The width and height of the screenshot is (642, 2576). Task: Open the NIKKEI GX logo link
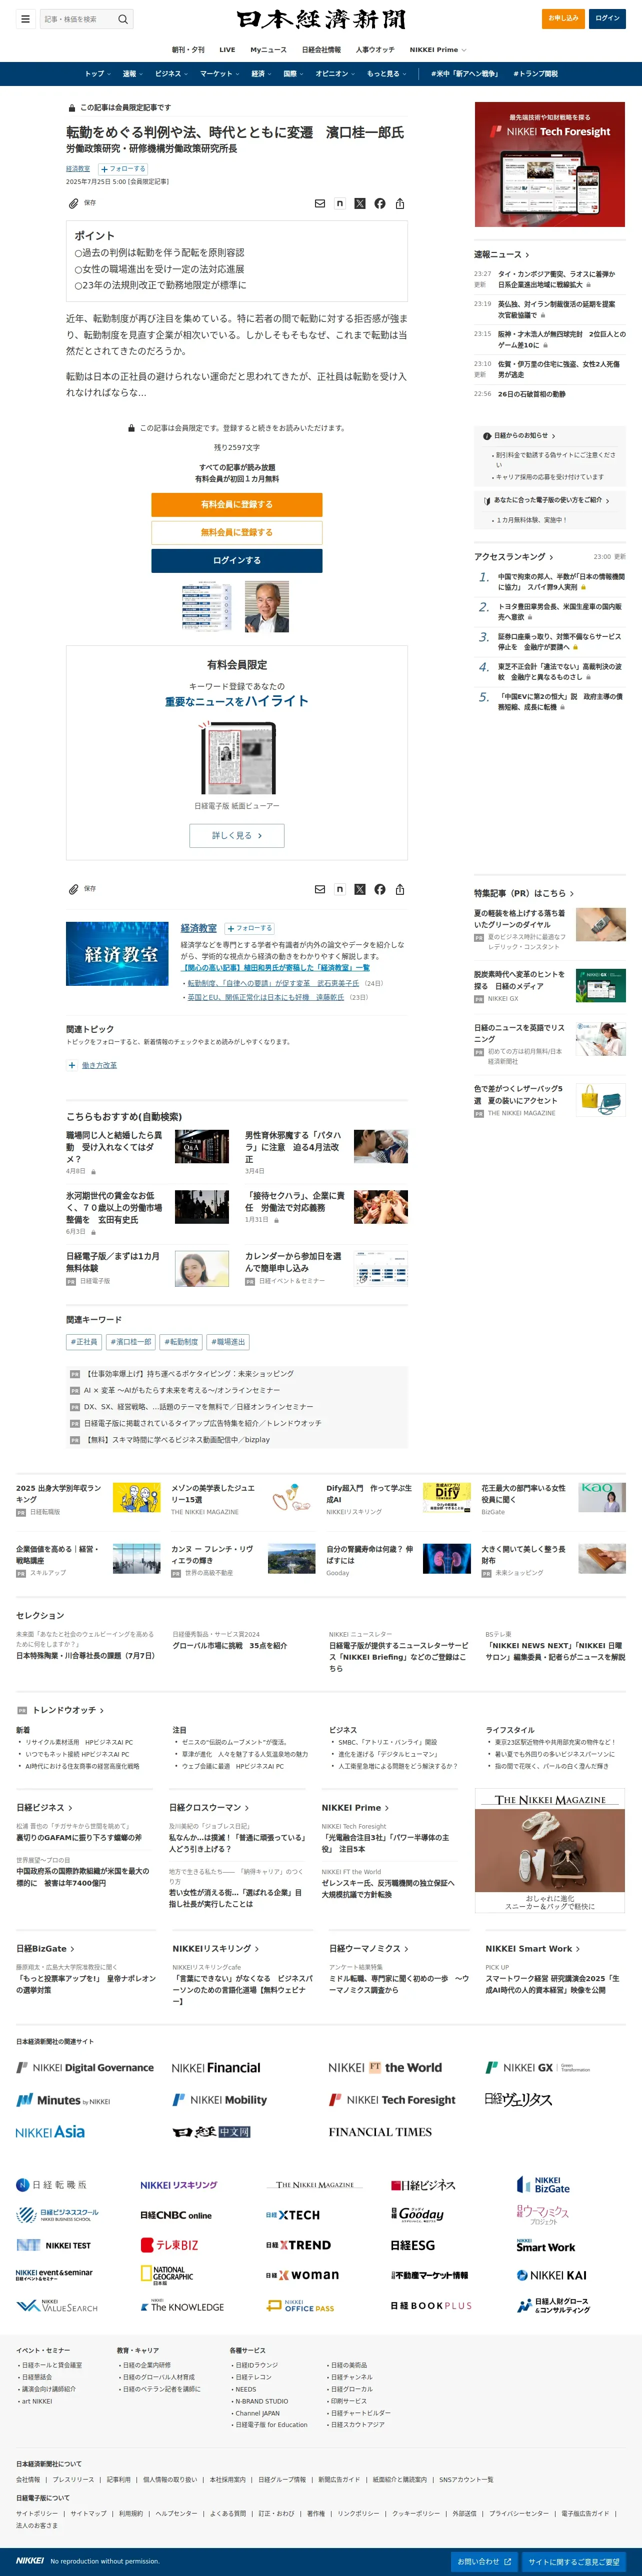pyautogui.click(x=538, y=2067)
